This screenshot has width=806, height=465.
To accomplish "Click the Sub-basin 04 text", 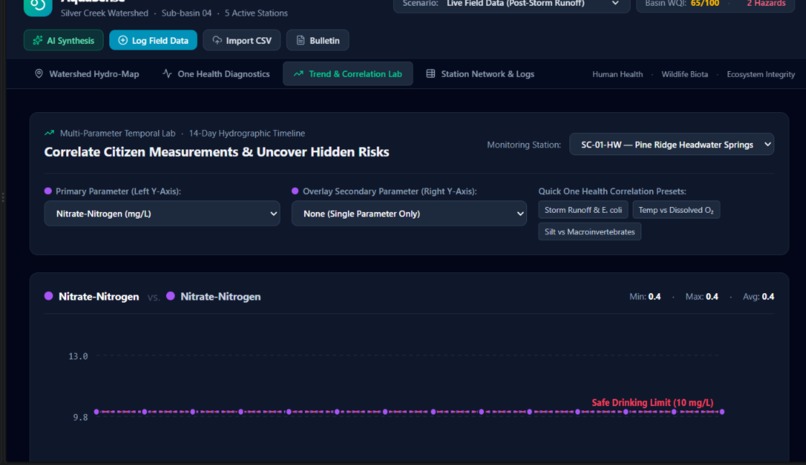I will click(186, 13).
